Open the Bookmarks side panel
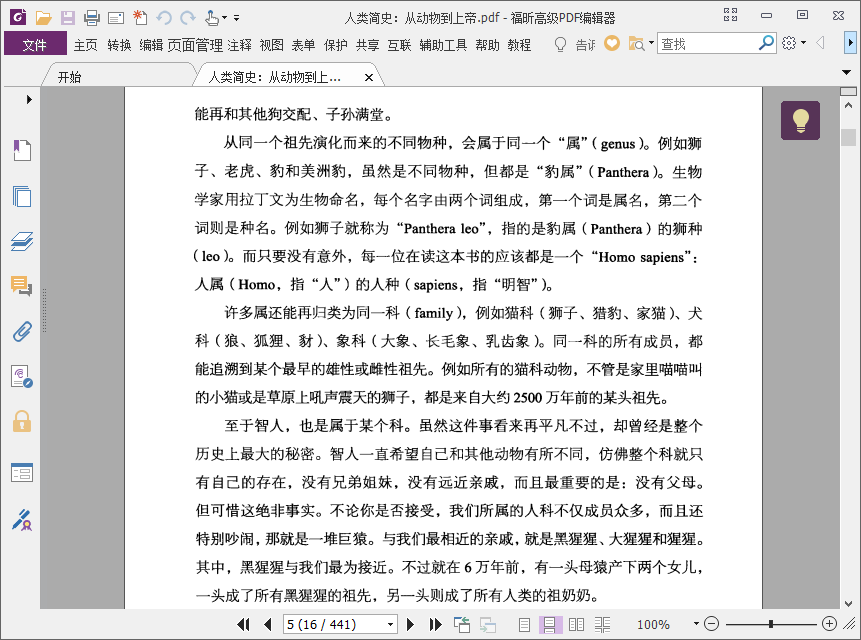 (x=22, y=150)
